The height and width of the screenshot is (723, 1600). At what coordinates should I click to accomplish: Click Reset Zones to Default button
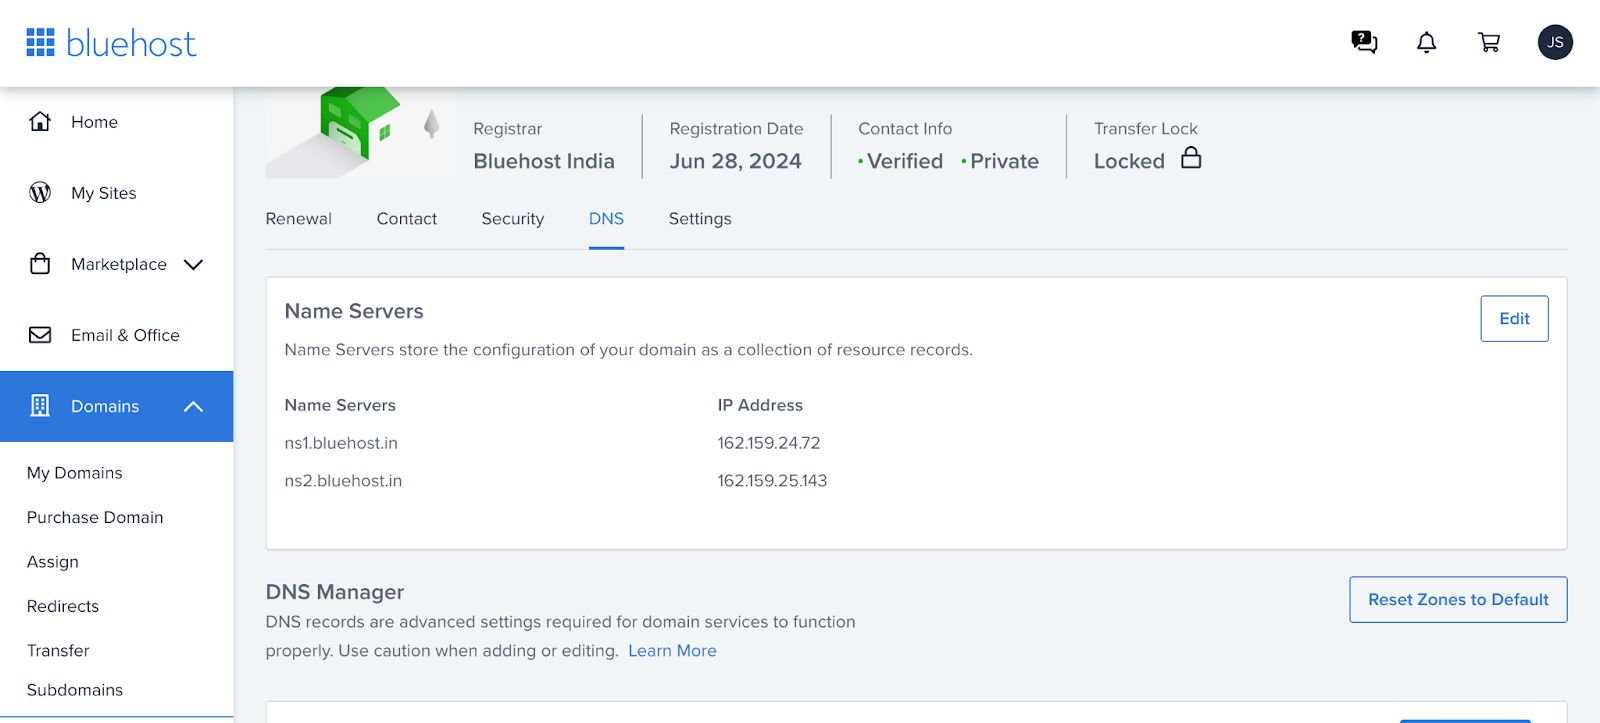pos(1458,599)
